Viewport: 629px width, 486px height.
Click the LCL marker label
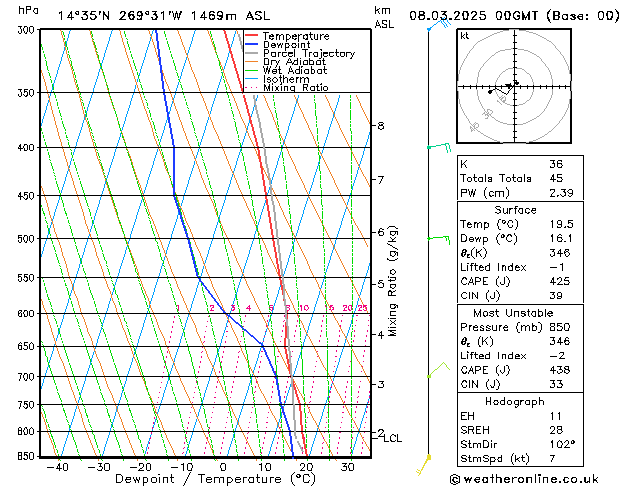[x=393, y=438]
